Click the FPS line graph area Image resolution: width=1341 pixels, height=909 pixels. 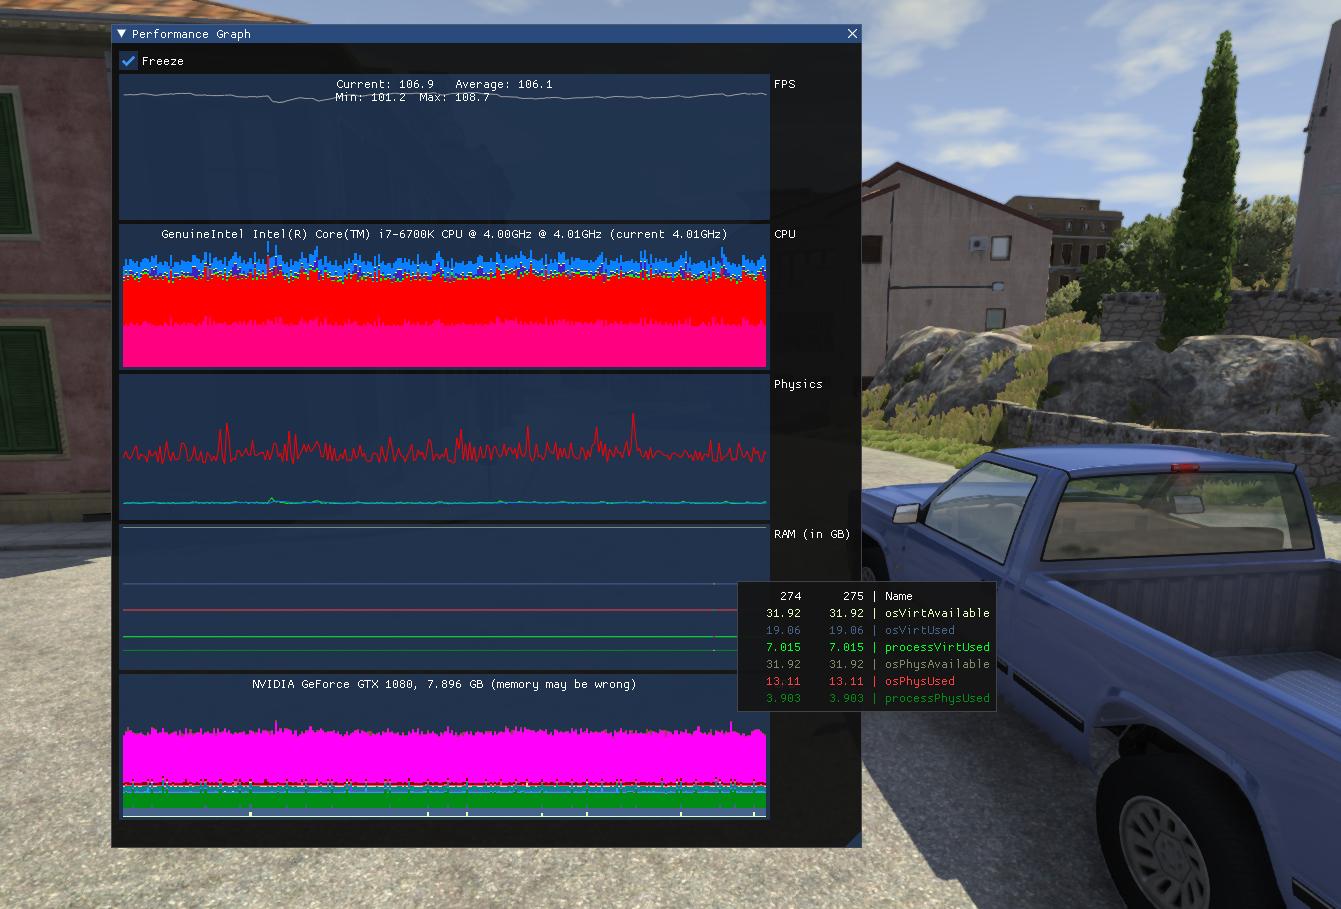(444, 147)
